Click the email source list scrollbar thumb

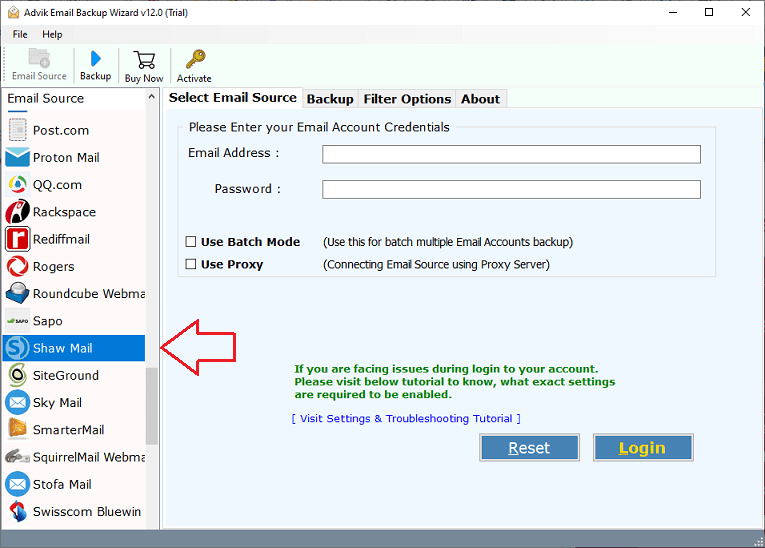152,406
